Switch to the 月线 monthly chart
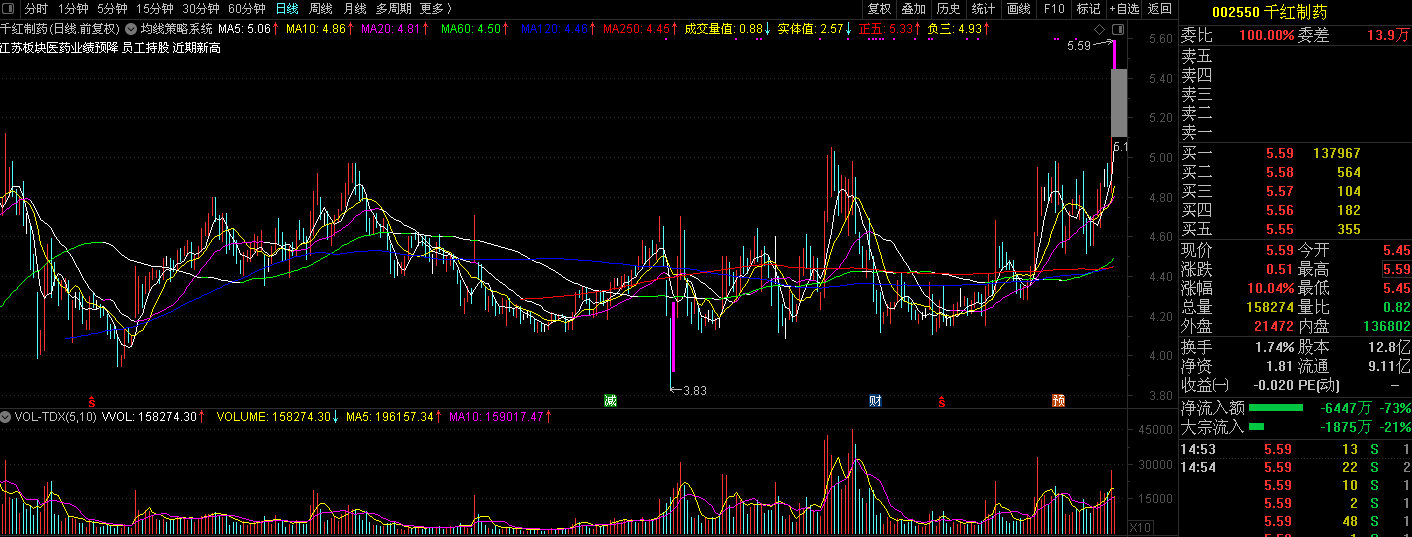Screen dimensions: 1412x537 [355, 9]
